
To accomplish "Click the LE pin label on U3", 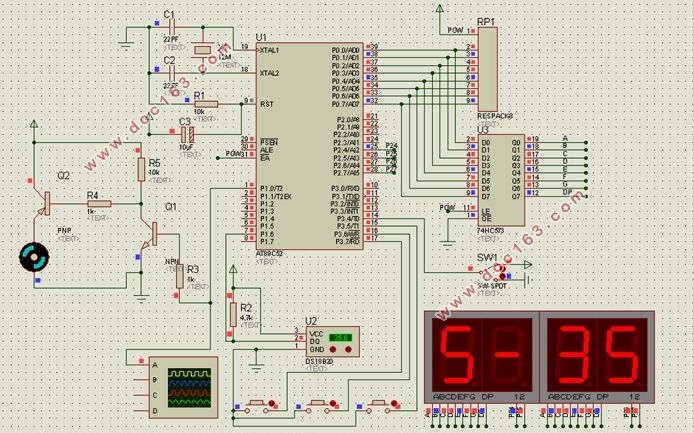I will [486, 211].
